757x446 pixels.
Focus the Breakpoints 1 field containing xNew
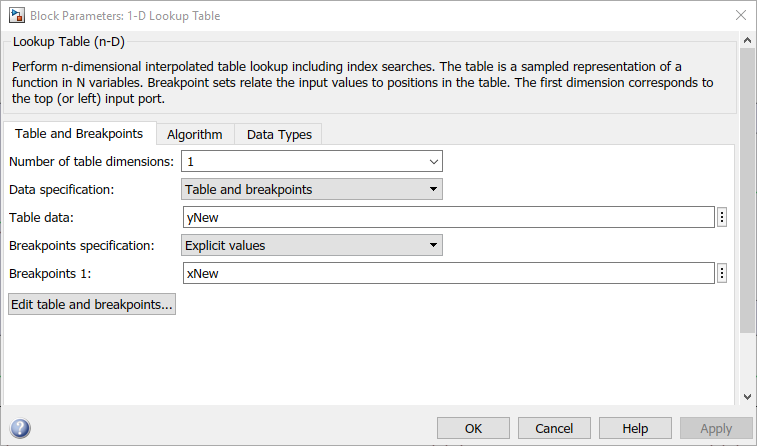click(447, 273)
